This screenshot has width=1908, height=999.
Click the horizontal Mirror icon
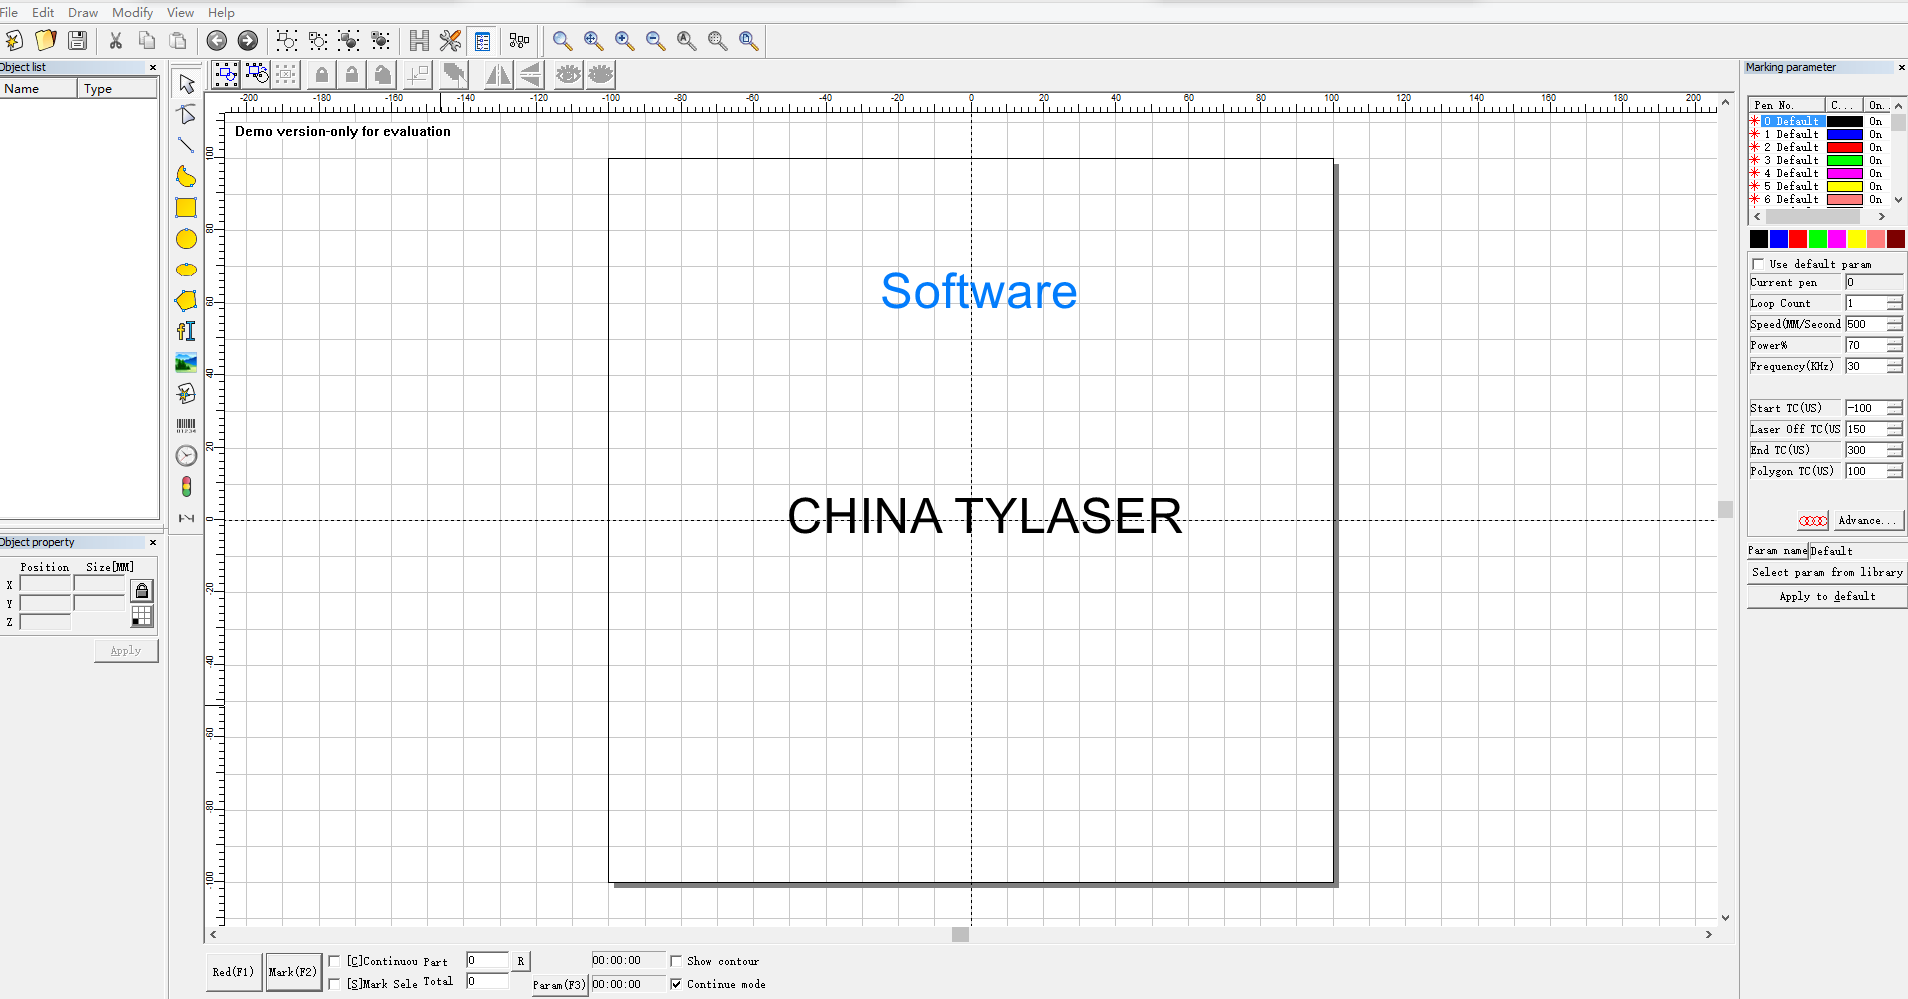[x=498, y=74]
